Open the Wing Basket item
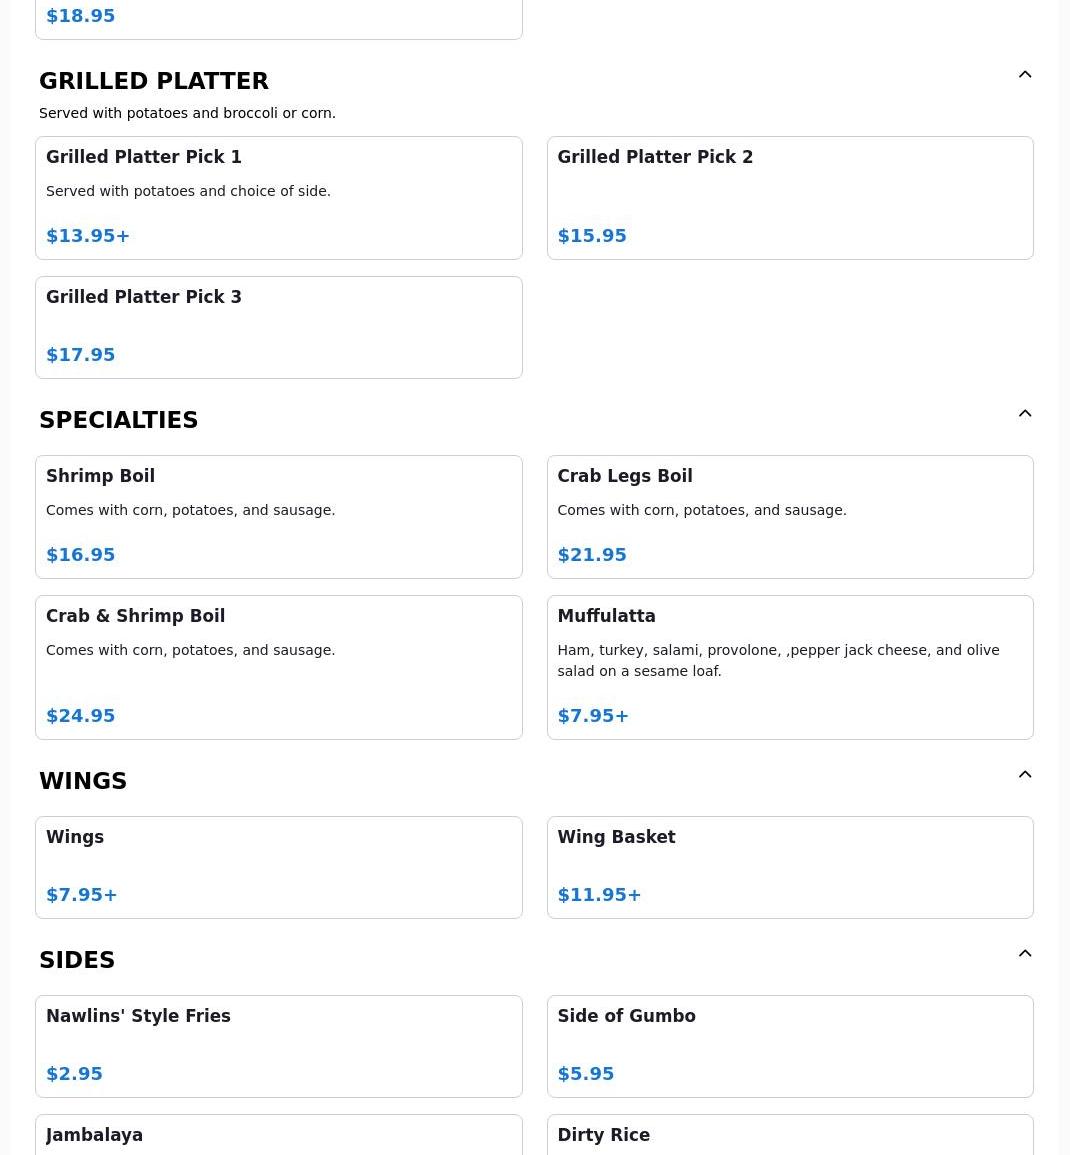The width and height of the screenshot is (1070, 1155). point(790,867)
